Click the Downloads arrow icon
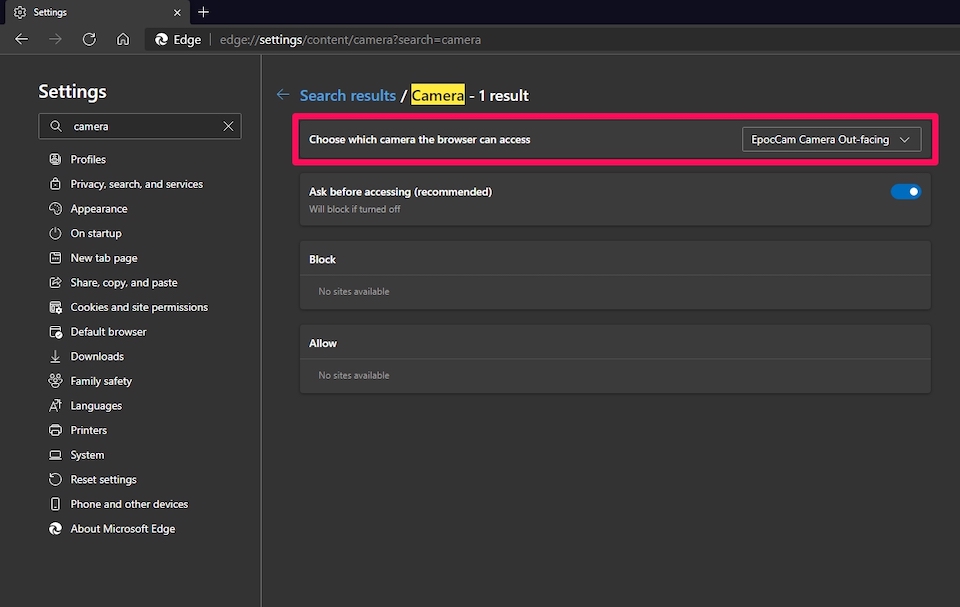This screenshot has height=607, width=960. [55, 356]
